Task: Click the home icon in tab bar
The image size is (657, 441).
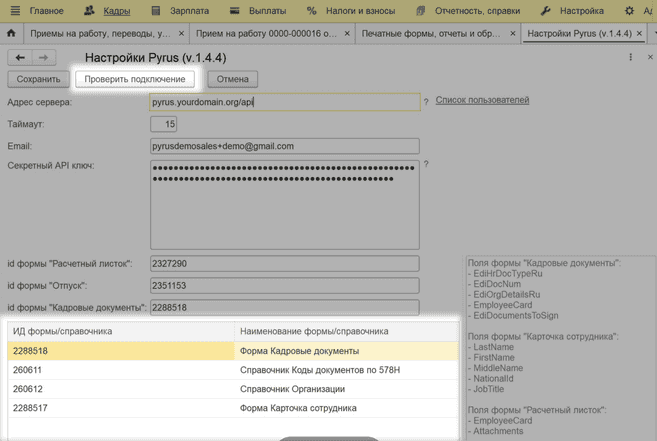Action: (11, 33)
